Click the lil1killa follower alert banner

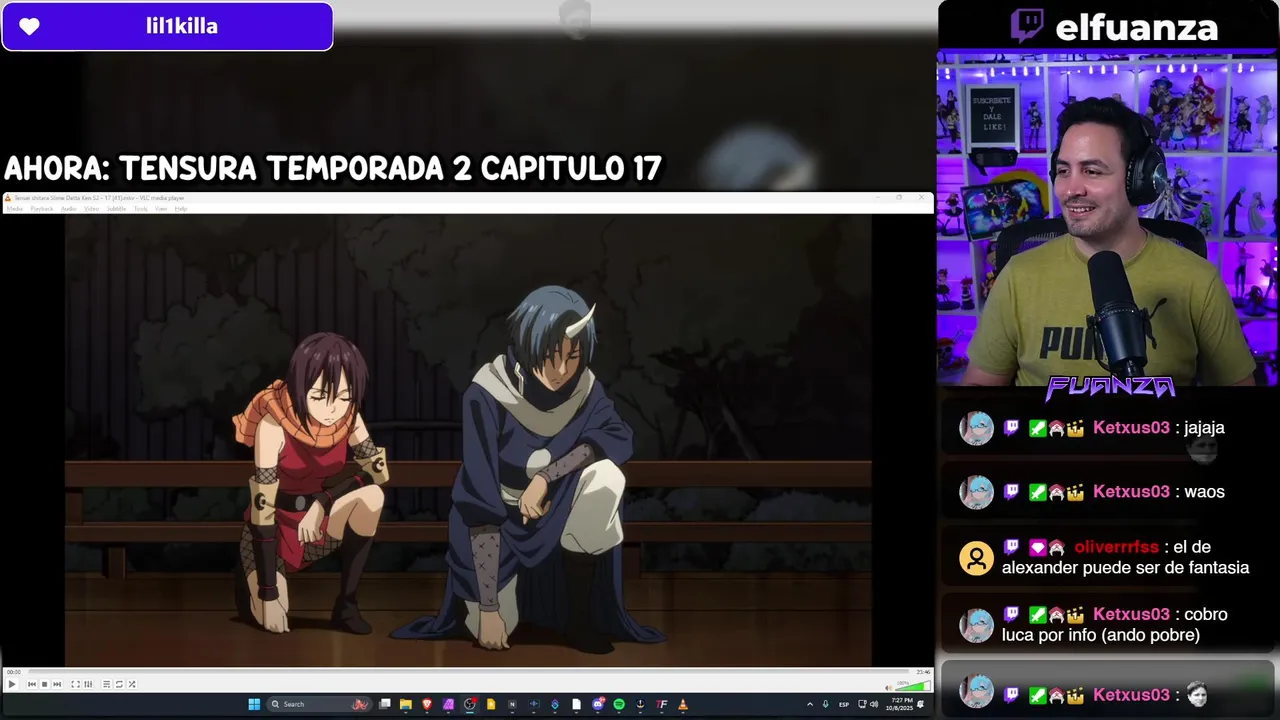click(x=167, y=26)
